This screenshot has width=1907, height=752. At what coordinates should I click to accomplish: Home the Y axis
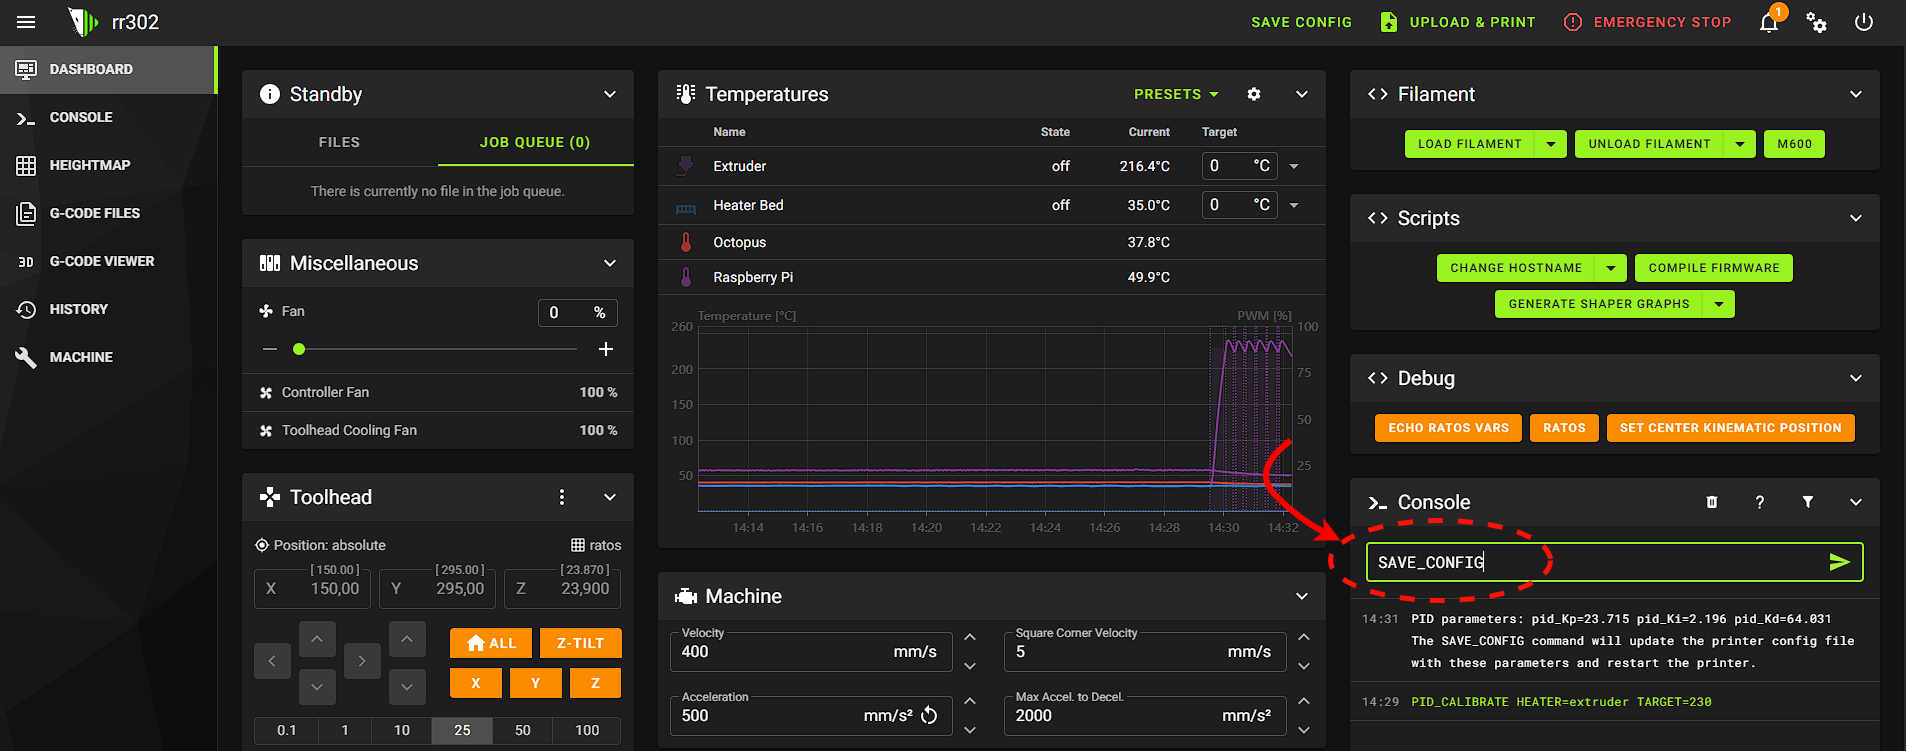536,683
